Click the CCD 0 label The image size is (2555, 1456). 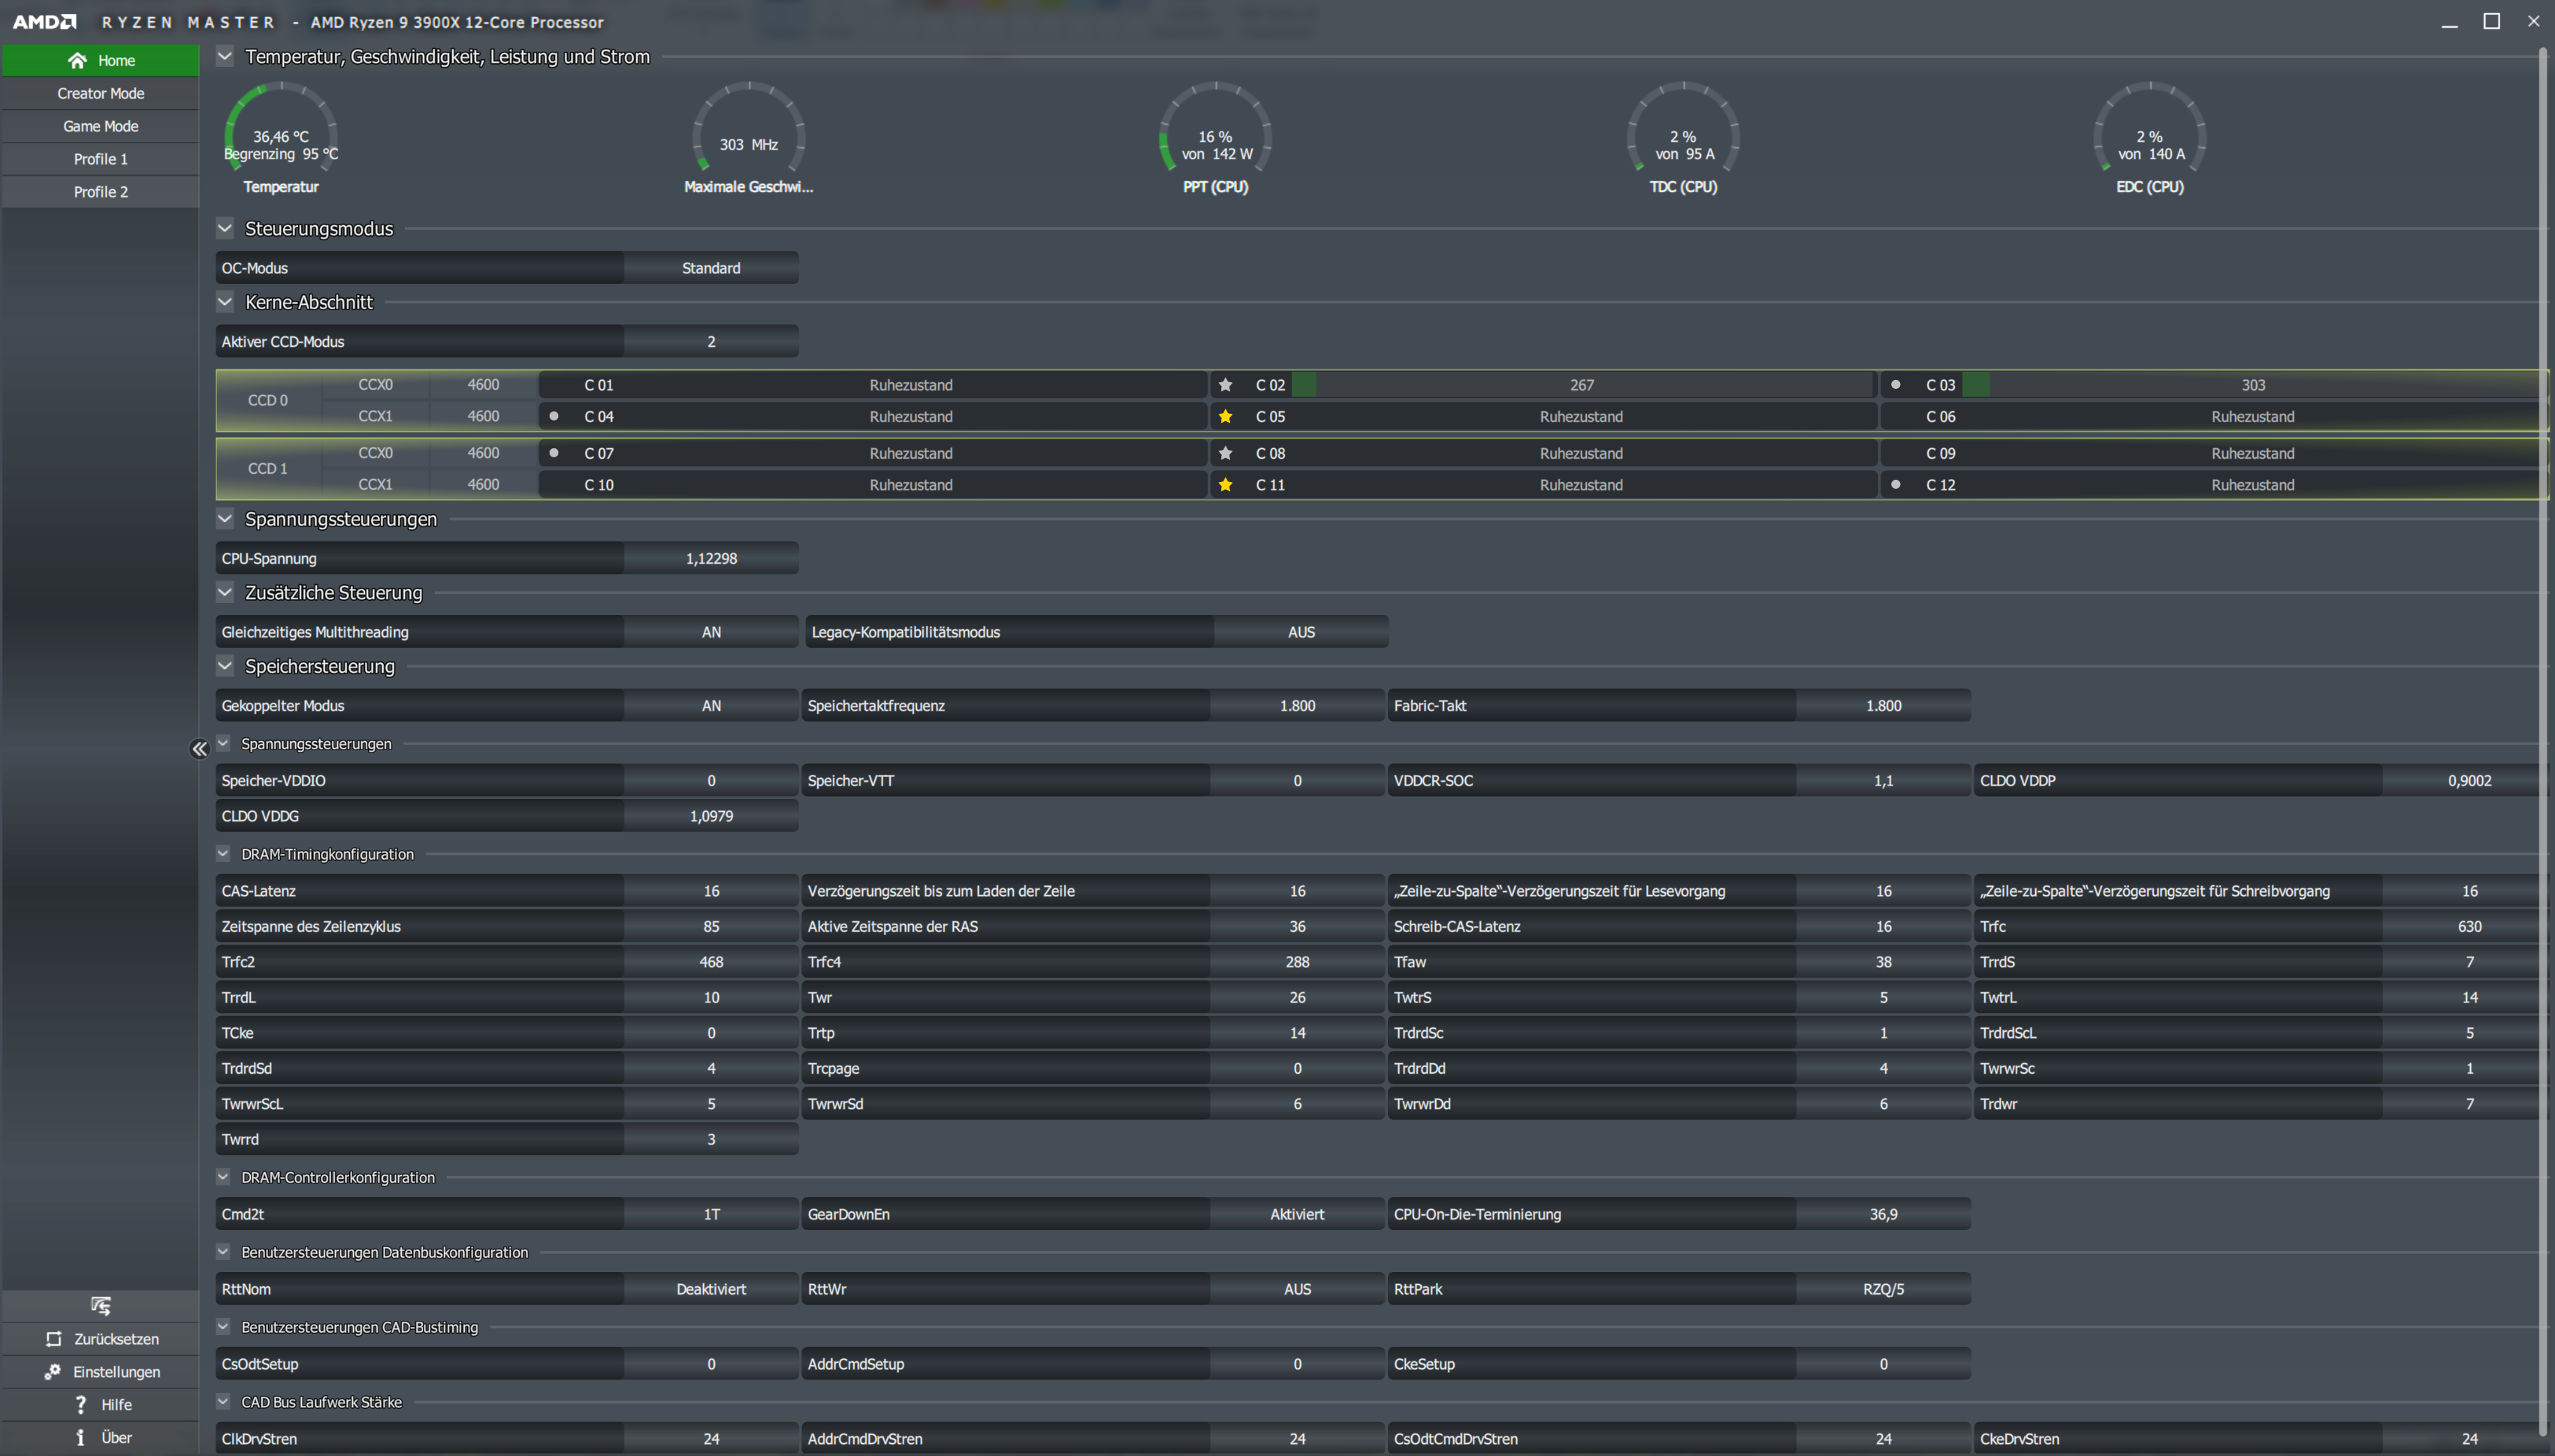coord(268,400)
